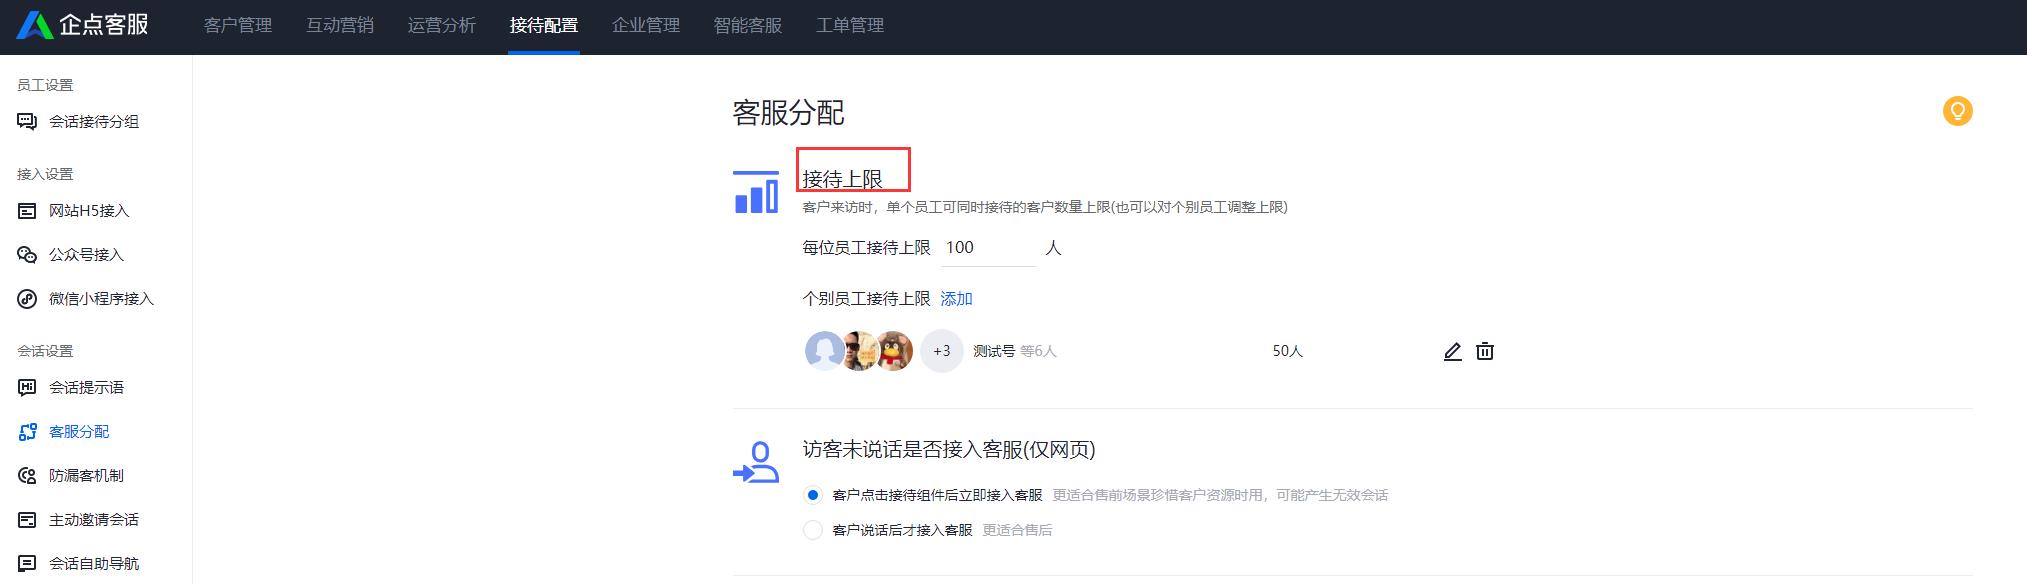Click the 微信小程序接入 icon
Viewport: 2027px width, 584px height.
[27, 299]
